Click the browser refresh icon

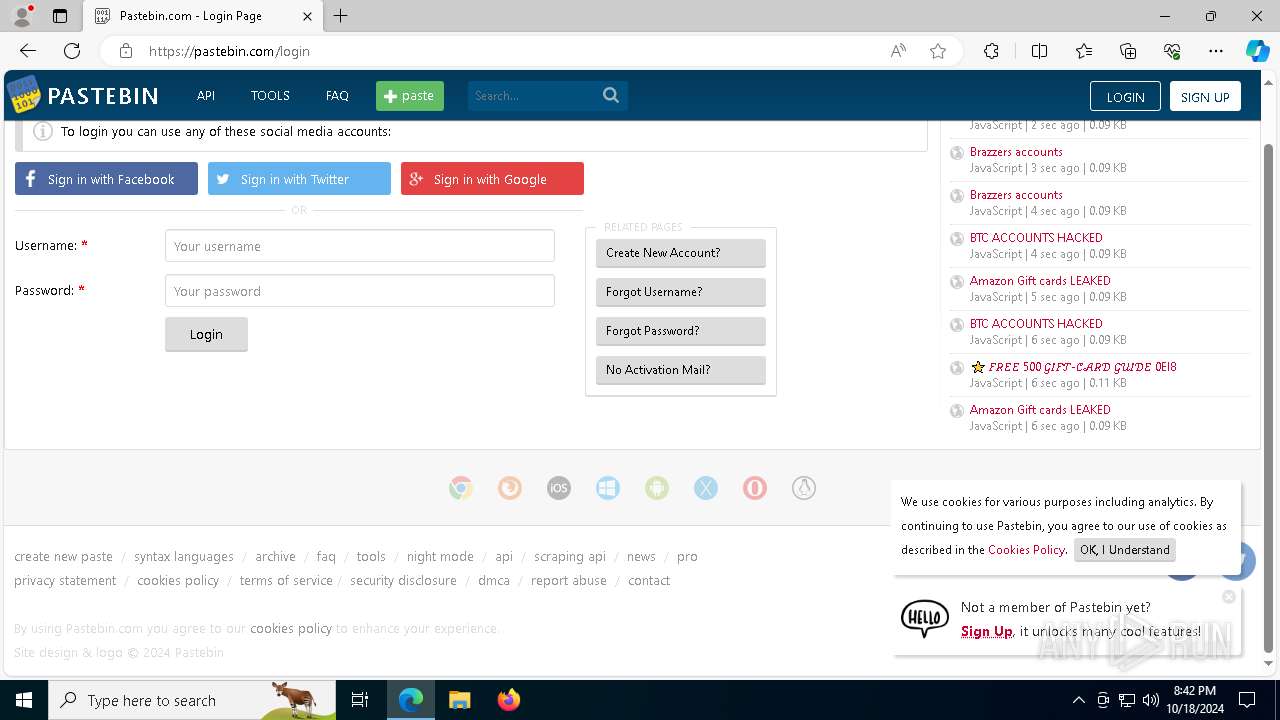click(72, 51)
